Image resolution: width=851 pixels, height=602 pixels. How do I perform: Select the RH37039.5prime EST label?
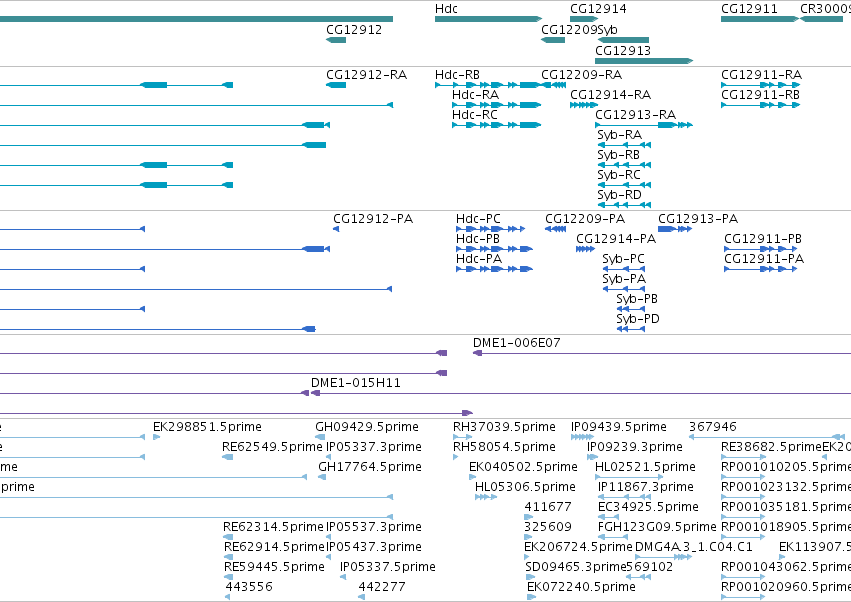(504, 427)
